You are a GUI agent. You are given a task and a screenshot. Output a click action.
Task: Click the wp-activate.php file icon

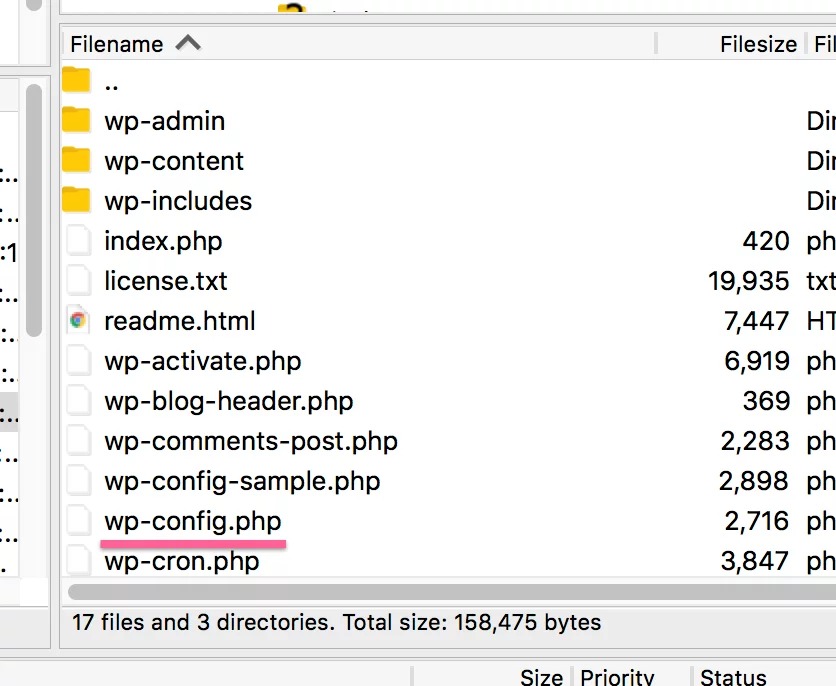pos(79,360)
